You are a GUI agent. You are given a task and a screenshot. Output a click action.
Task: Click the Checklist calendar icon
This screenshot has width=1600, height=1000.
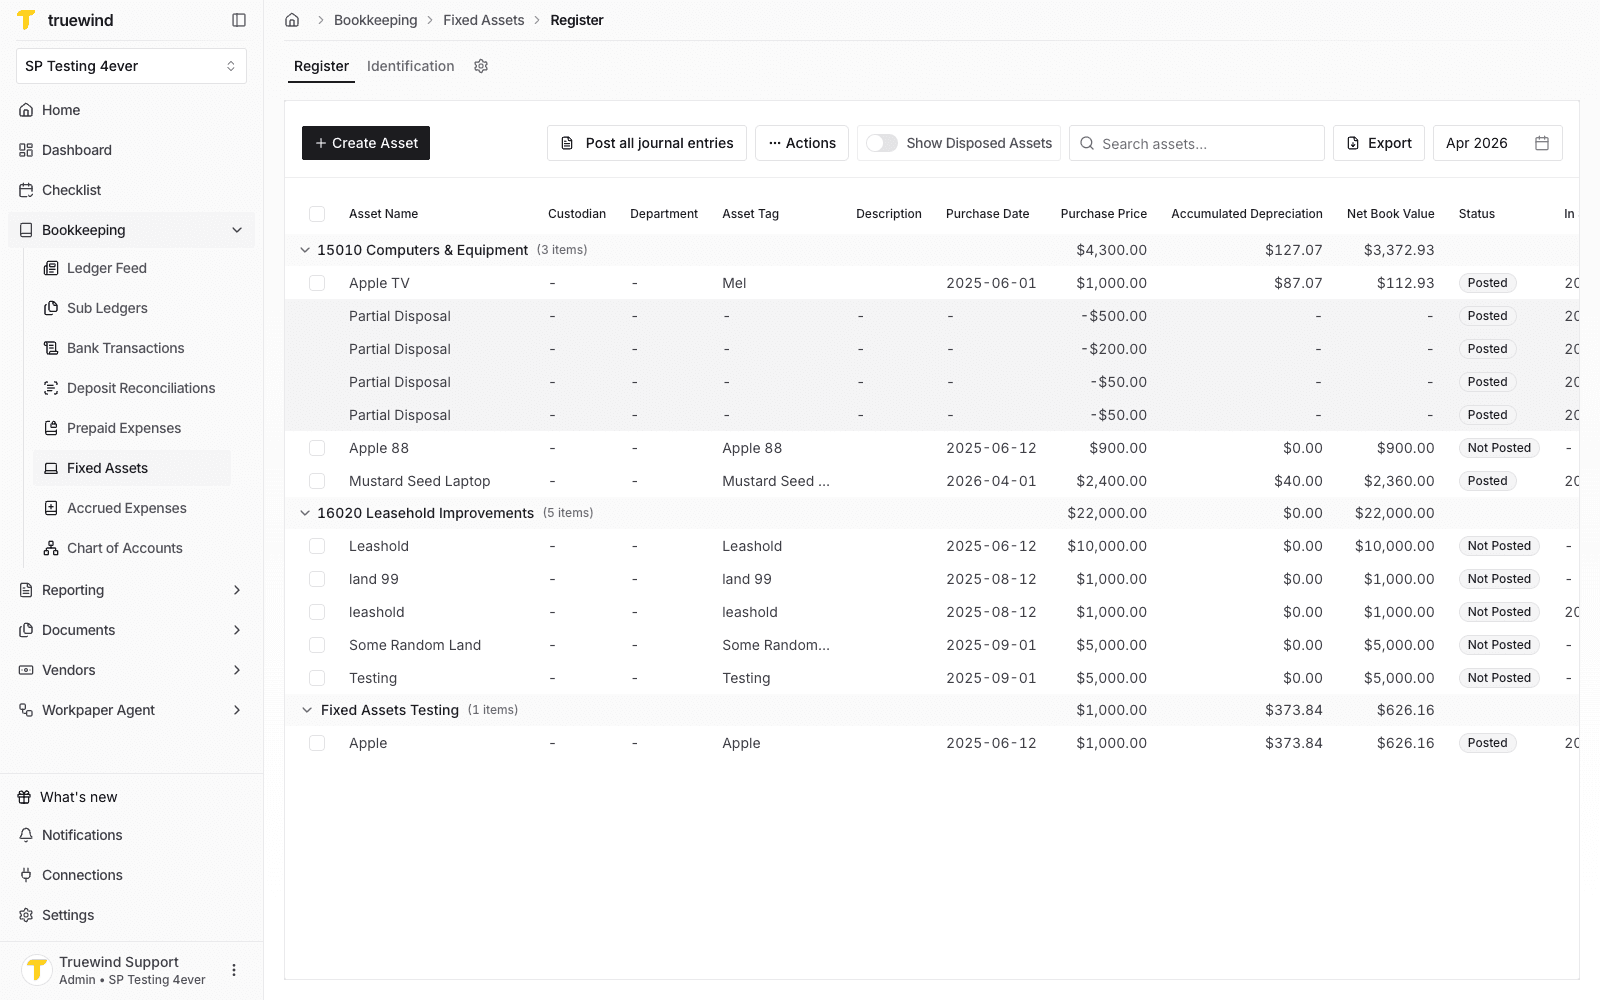26,190
